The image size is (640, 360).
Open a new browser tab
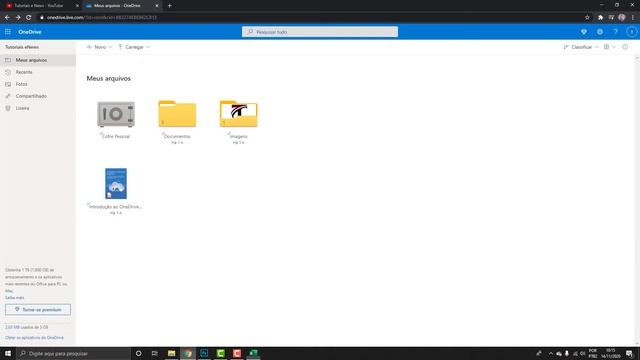click(169, 6)
